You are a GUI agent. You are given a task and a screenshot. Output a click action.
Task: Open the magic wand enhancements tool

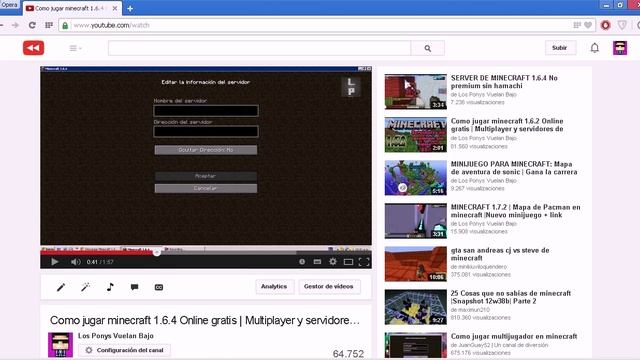click(85, 287)
